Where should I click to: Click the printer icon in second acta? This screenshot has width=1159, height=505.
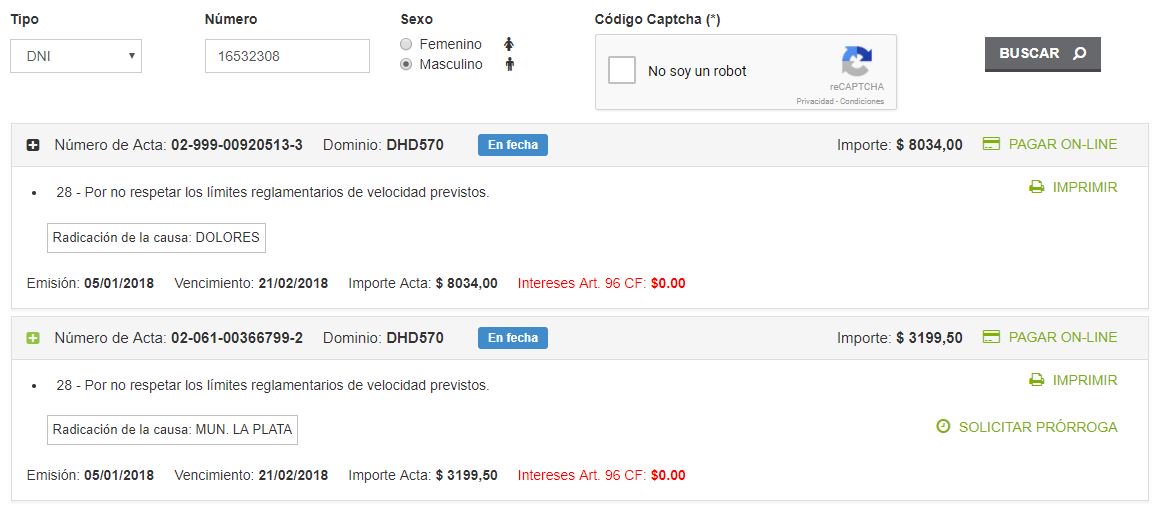click(1037, 380)
